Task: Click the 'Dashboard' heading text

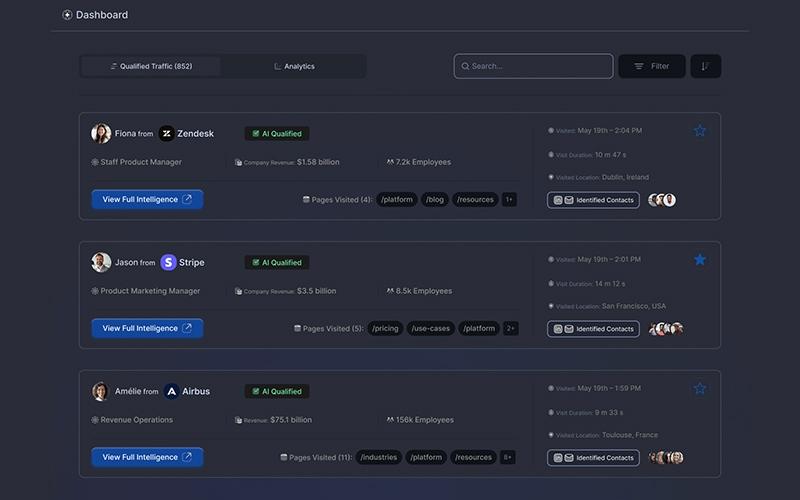Action: [x=102, y=15]
